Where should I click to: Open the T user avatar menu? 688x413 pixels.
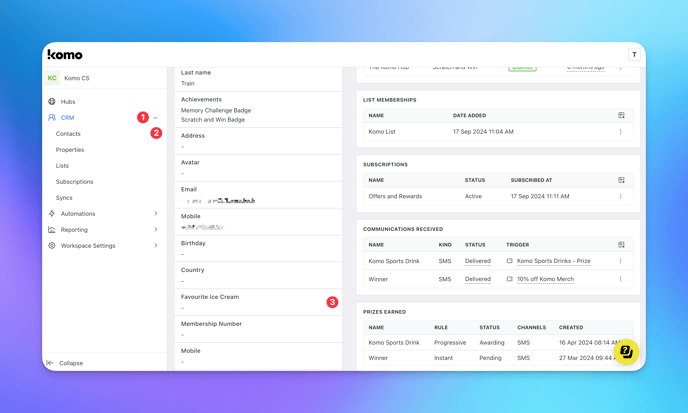tap(634, 54)
